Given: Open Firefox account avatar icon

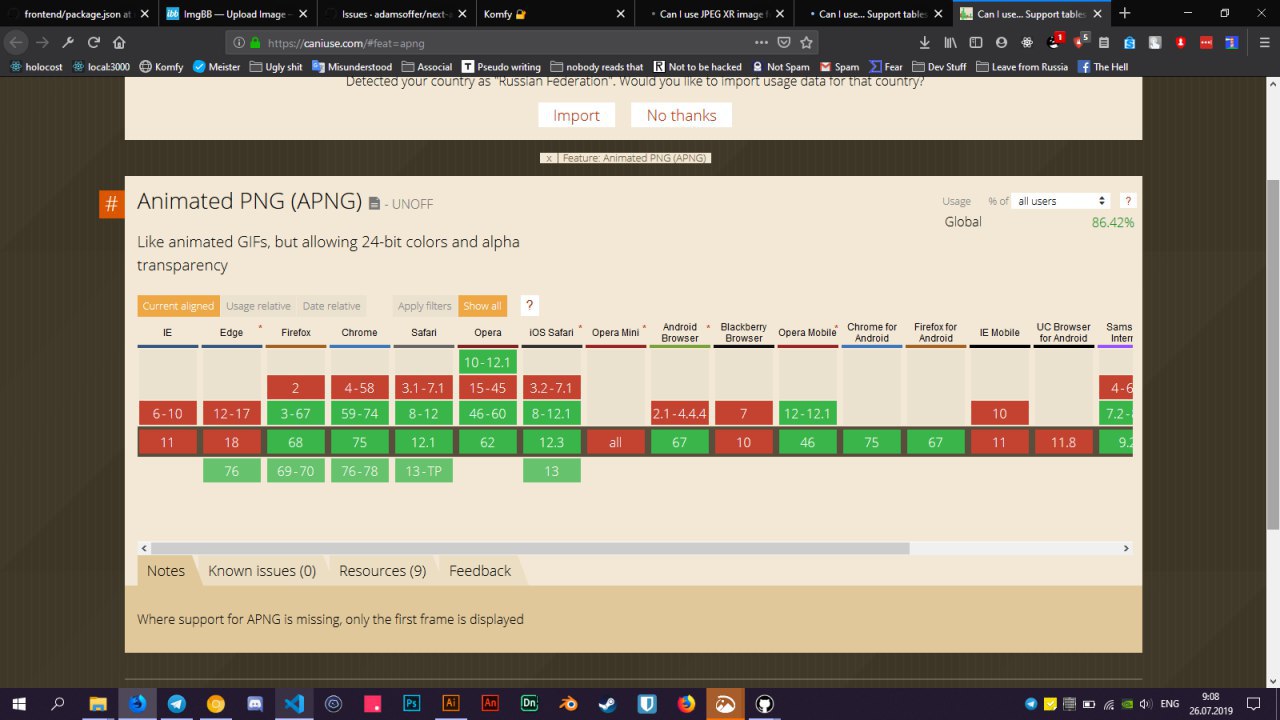Looking at the screenshot, I should coord(1002,43).
